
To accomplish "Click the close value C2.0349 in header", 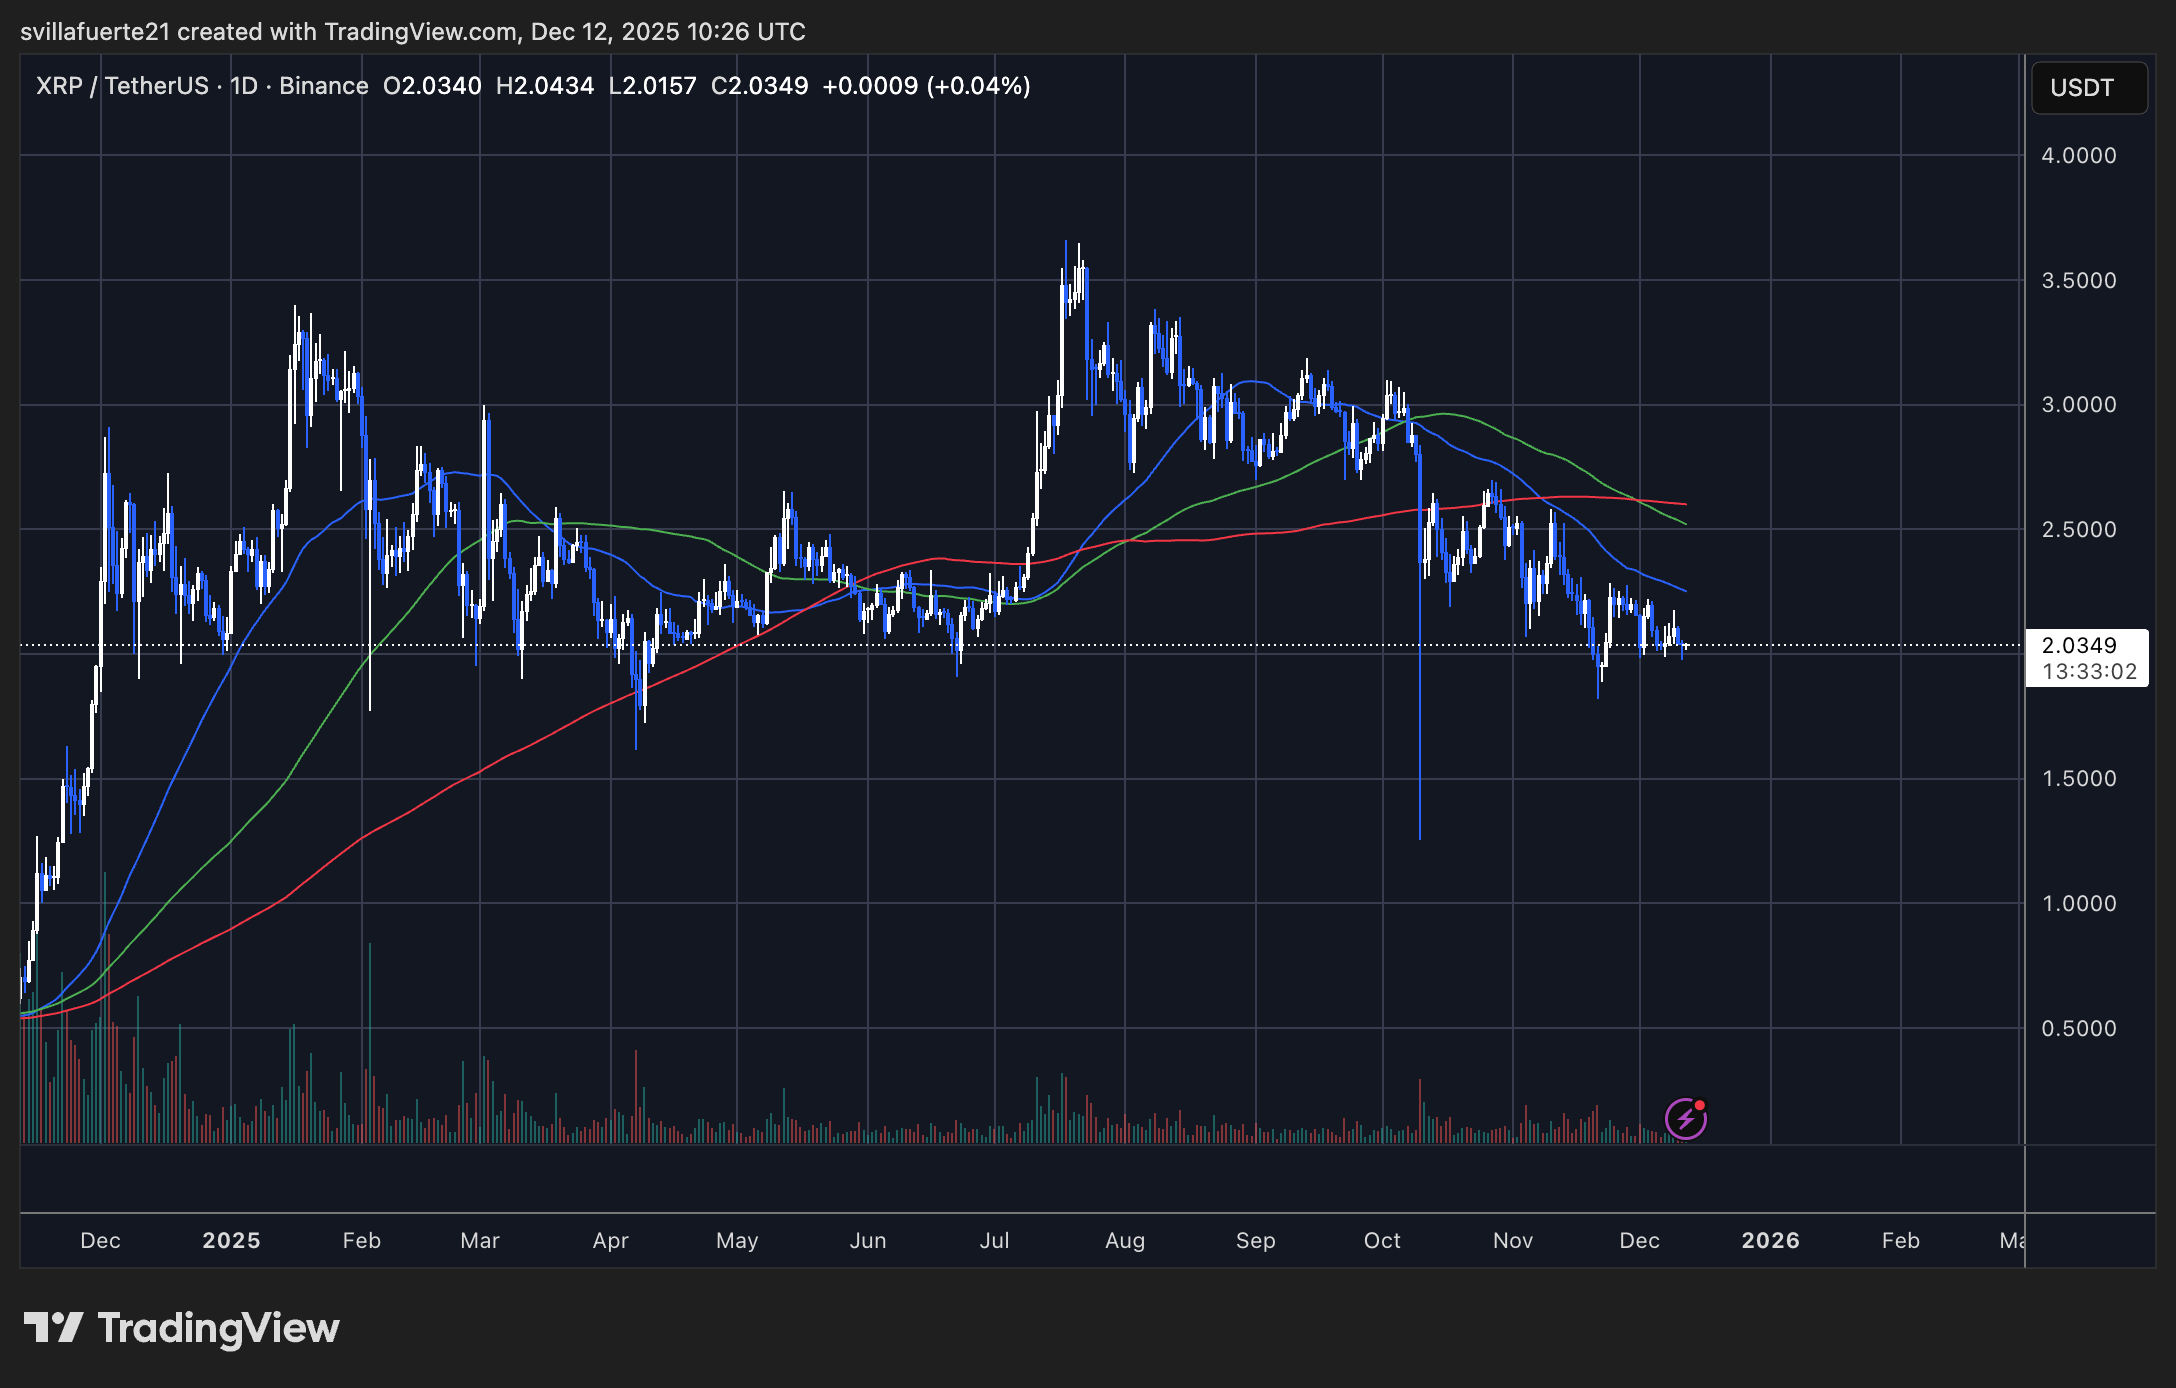I will pyautogui.click(x=759, y=86).
